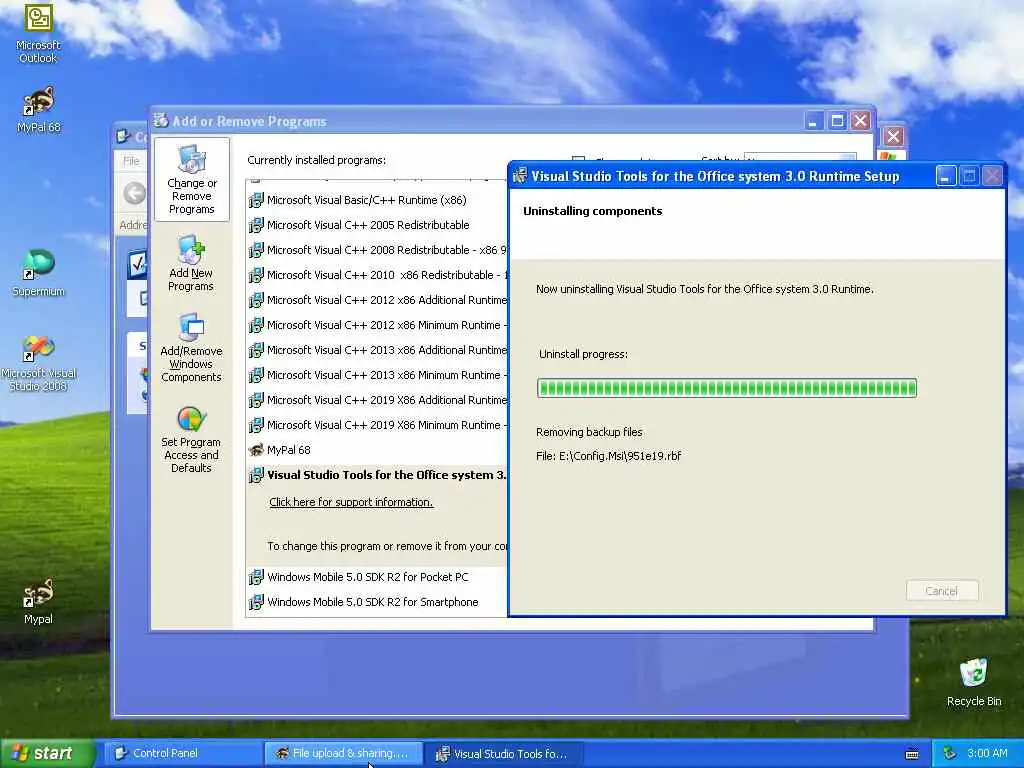The image size is (1024, 768).
Task: Select the Supermium desktop shortcut
Action: coord(39,273)
